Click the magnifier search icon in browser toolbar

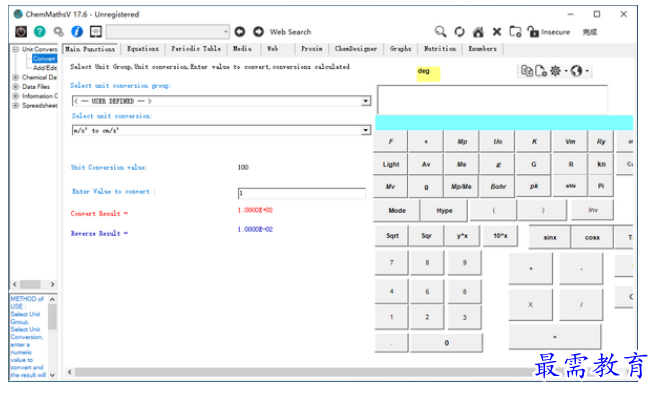pyautogui.click(x=440, y=31)
